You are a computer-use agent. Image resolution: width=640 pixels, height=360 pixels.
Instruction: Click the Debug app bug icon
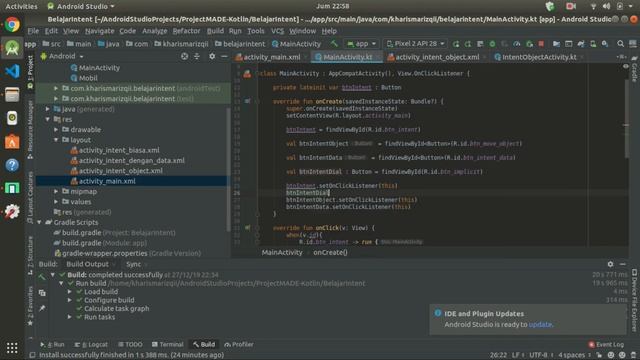click(492, 44)
